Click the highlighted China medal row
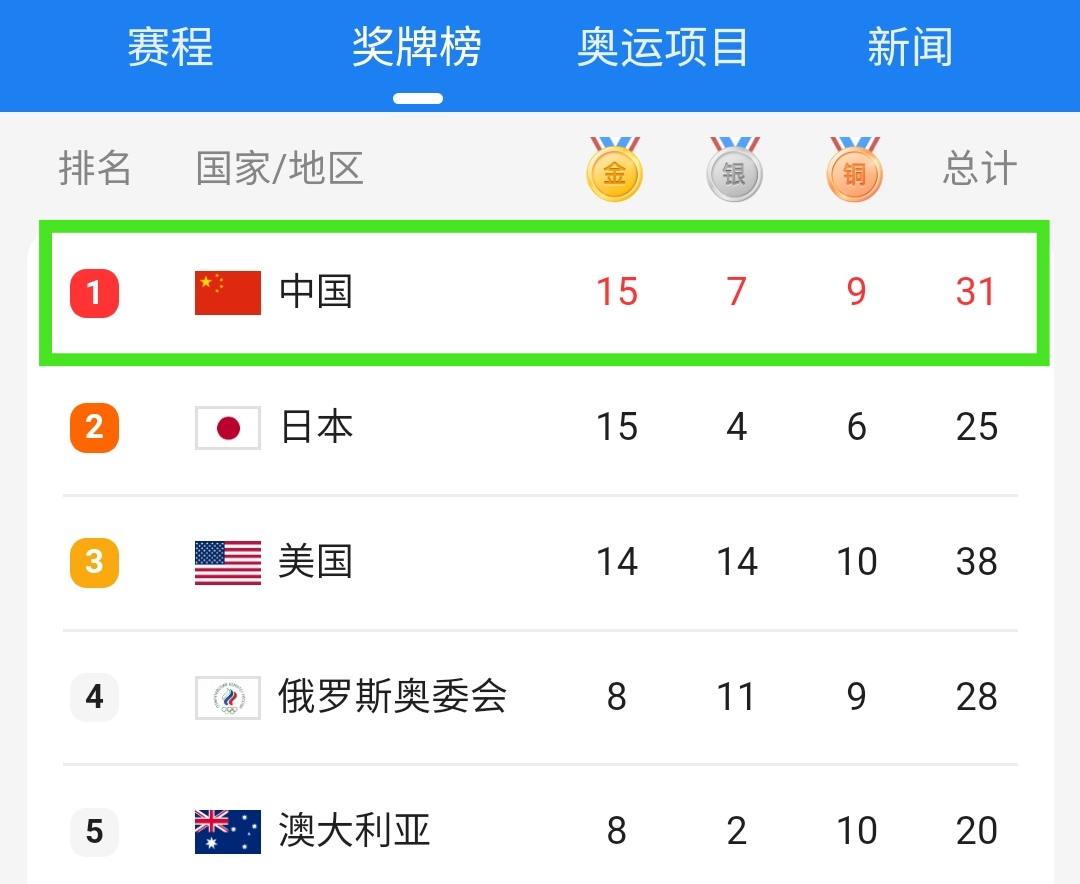The image size is (1080, 884). [x=540, y=291]
